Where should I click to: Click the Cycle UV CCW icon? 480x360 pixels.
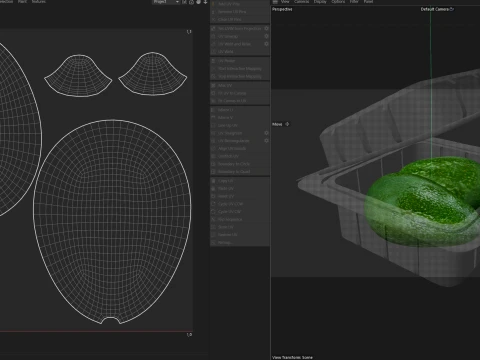pos(214,204)
